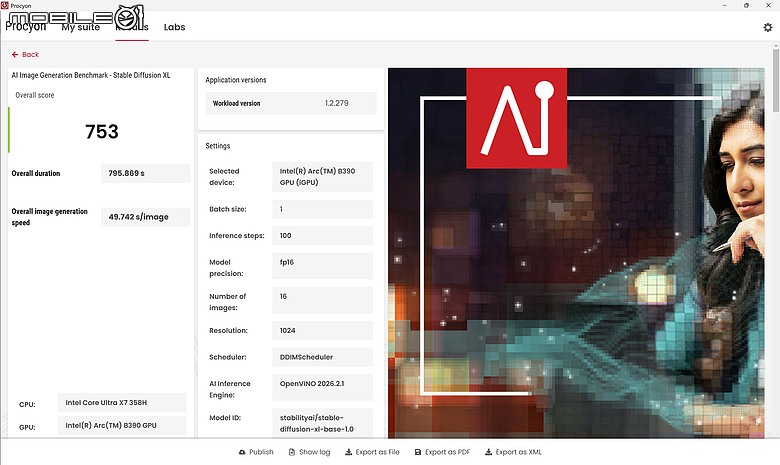Click the Show log document icon
Image resolution: width=780 pixels, height=465 pixels.
point(292,452)
